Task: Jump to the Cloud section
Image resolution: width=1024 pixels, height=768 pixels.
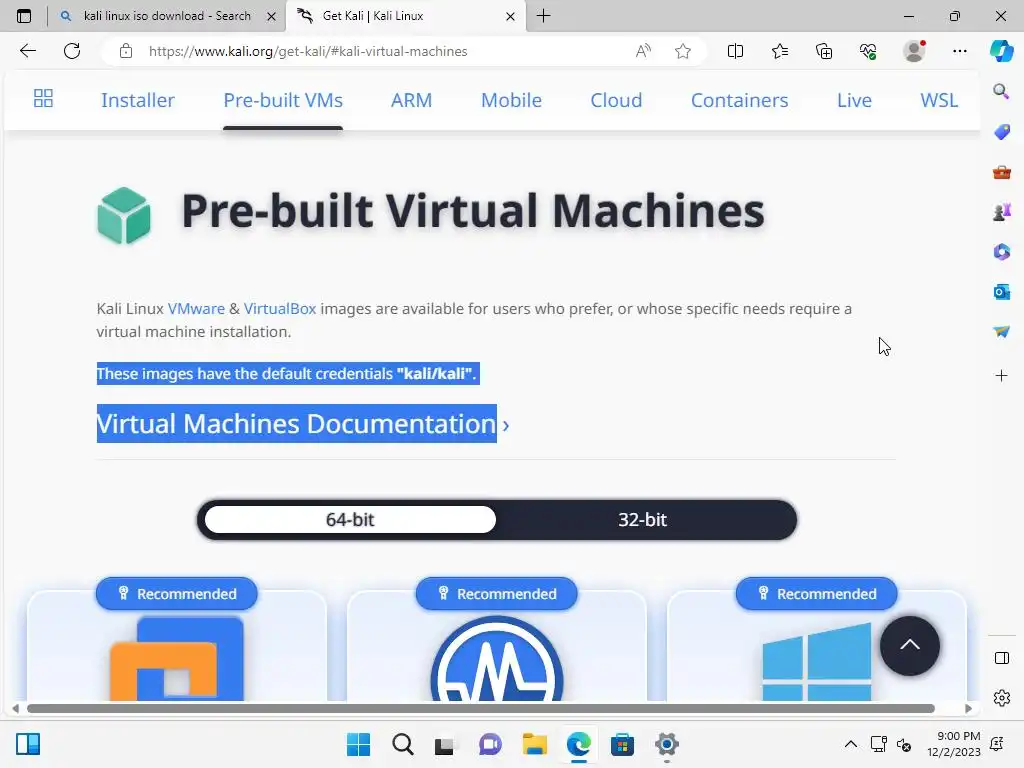Action: click(616, 100)
